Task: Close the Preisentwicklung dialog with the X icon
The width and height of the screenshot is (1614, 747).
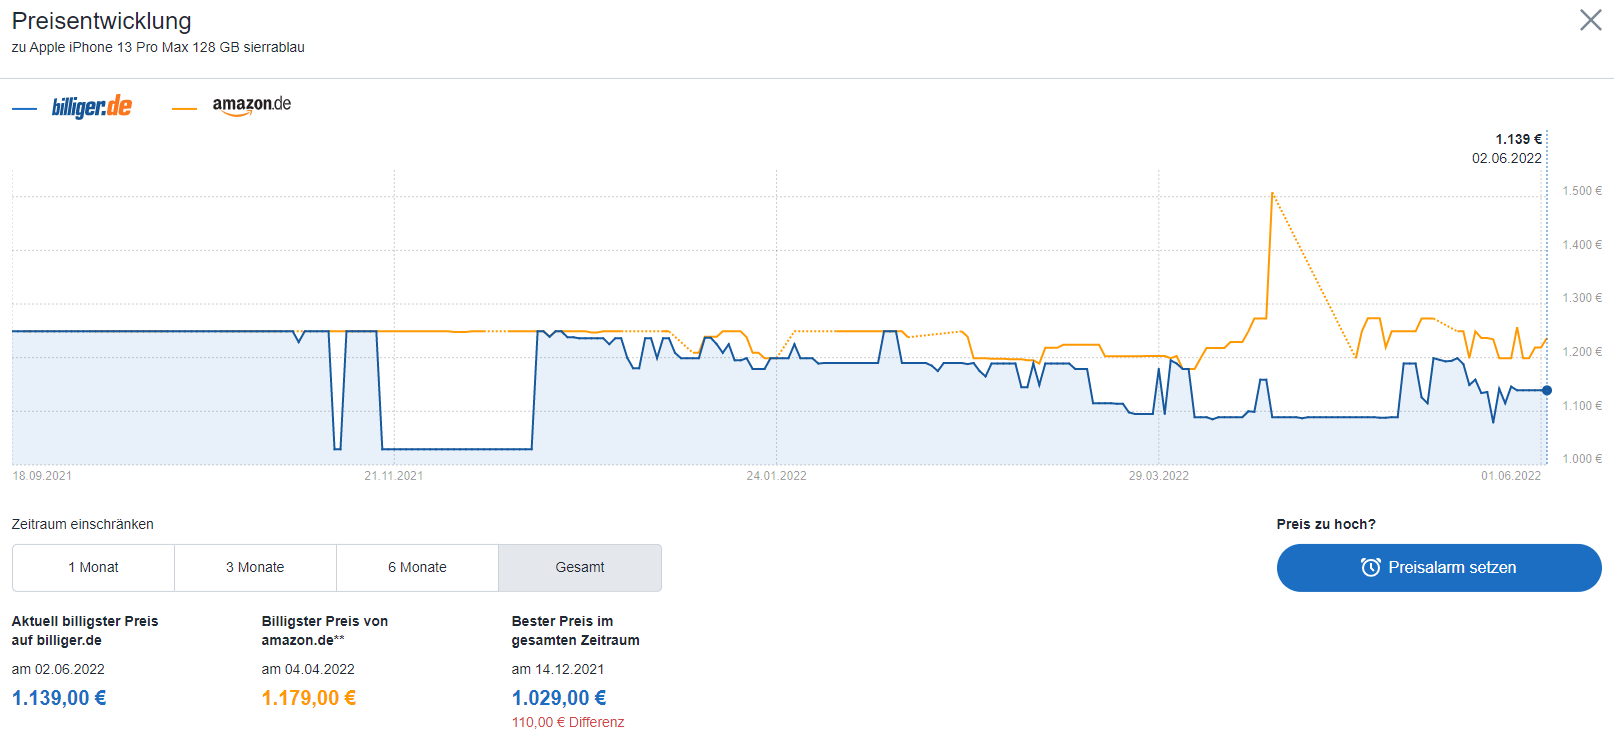Action: click(x=1590, y=20)
